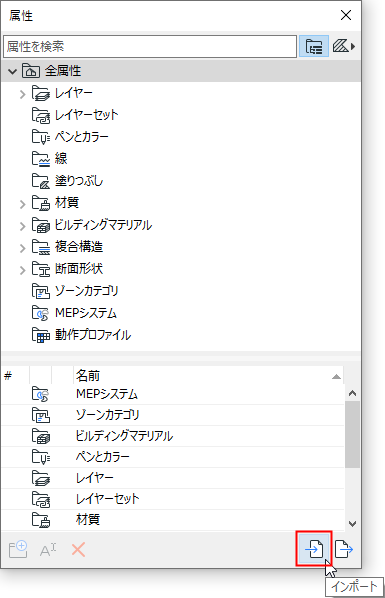Click 材質 folder icon in list
385x598 pixels.
(x=41, y=520)
